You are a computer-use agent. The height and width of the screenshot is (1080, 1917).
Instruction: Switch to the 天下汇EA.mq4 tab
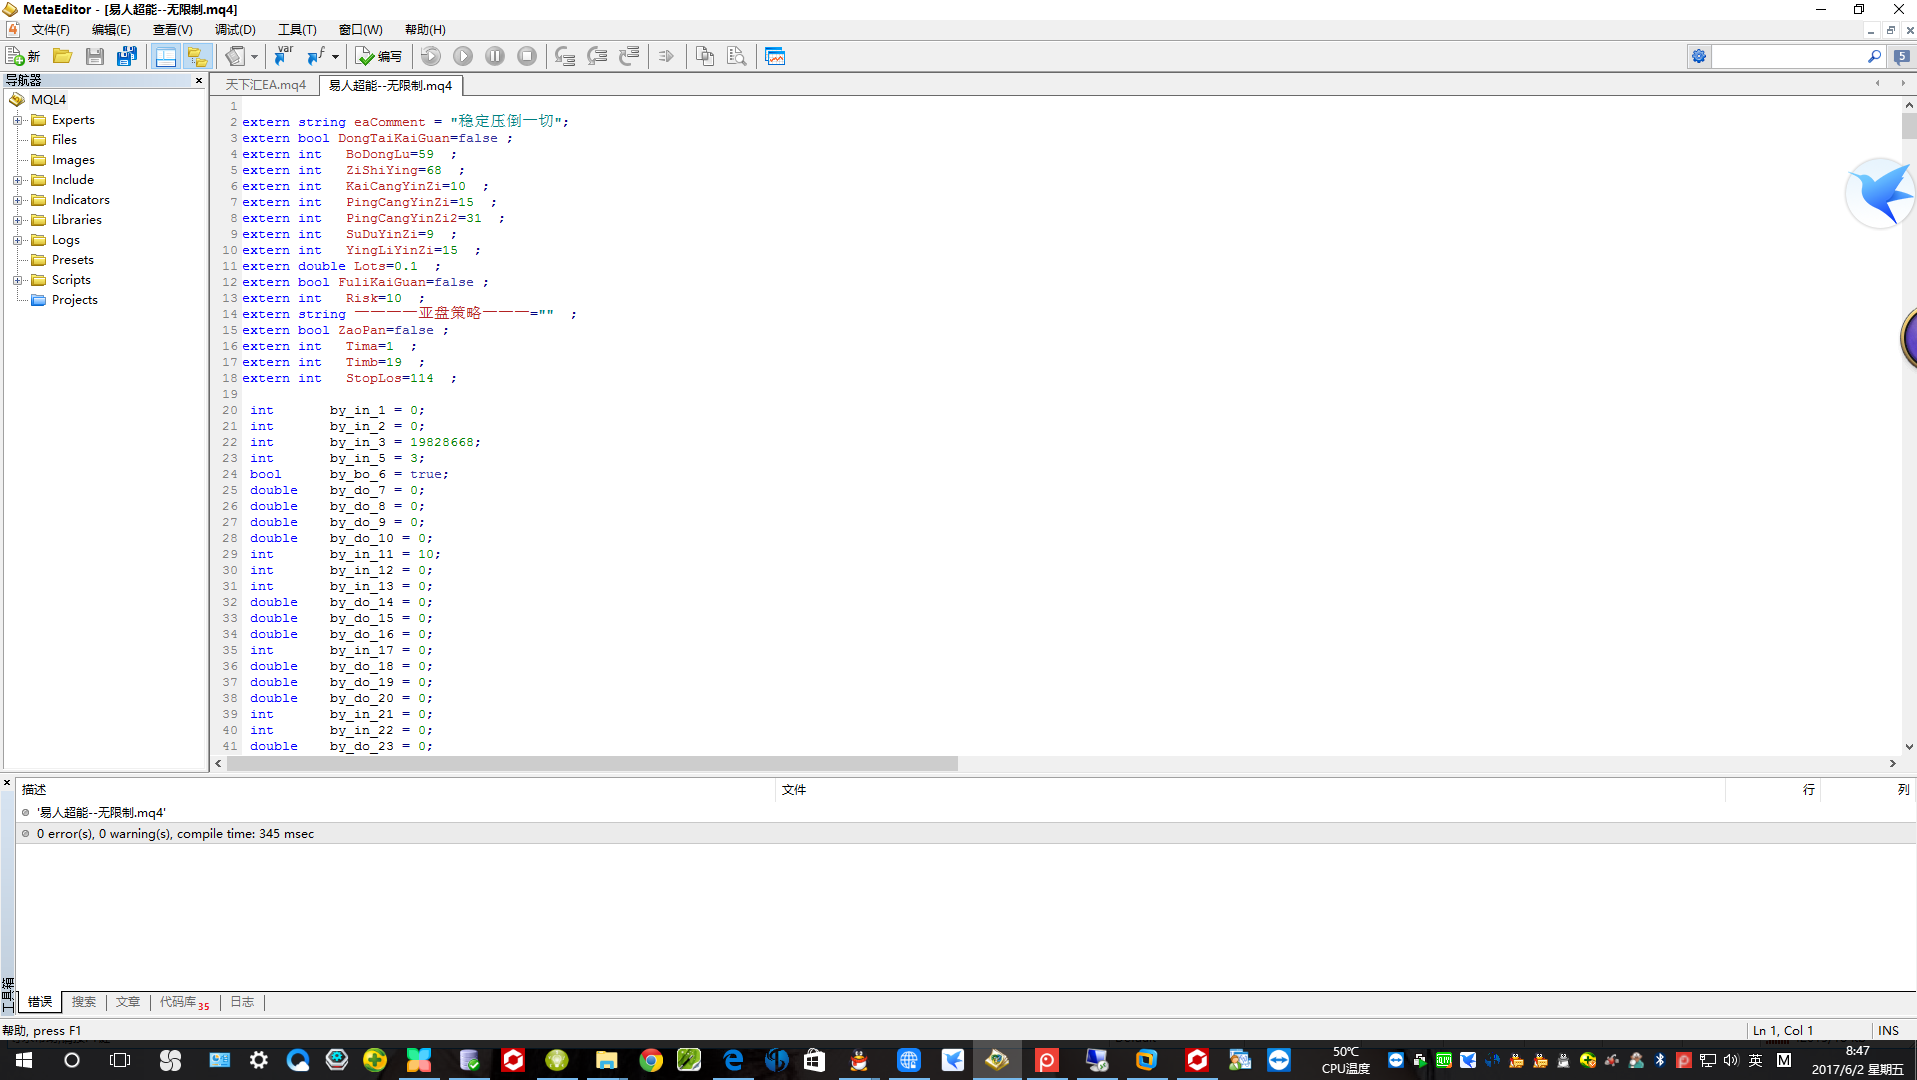[x=265, y=85]
